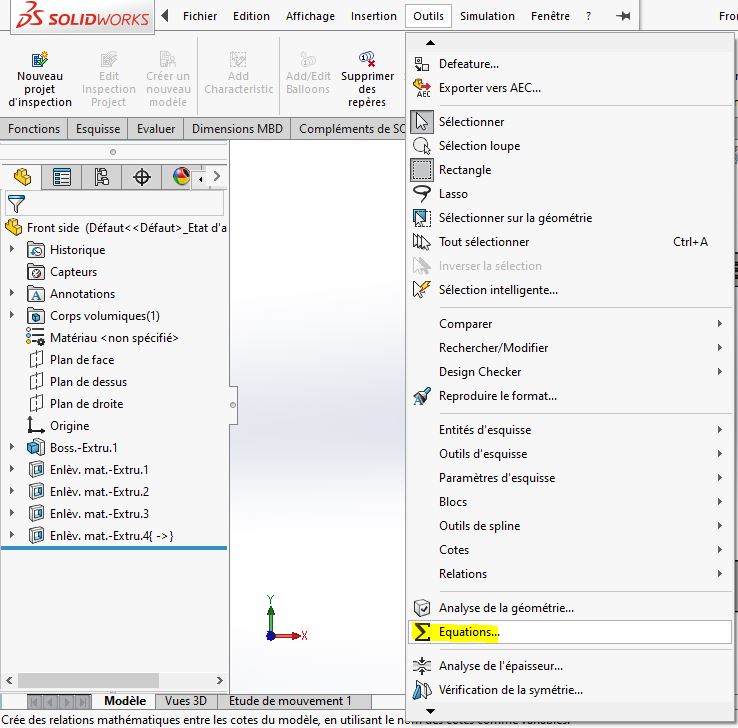The width and height of the screenshot is (738, 728).
Task: Switch to Etude de mouvement 1 tab
Action: click(290, 701)
